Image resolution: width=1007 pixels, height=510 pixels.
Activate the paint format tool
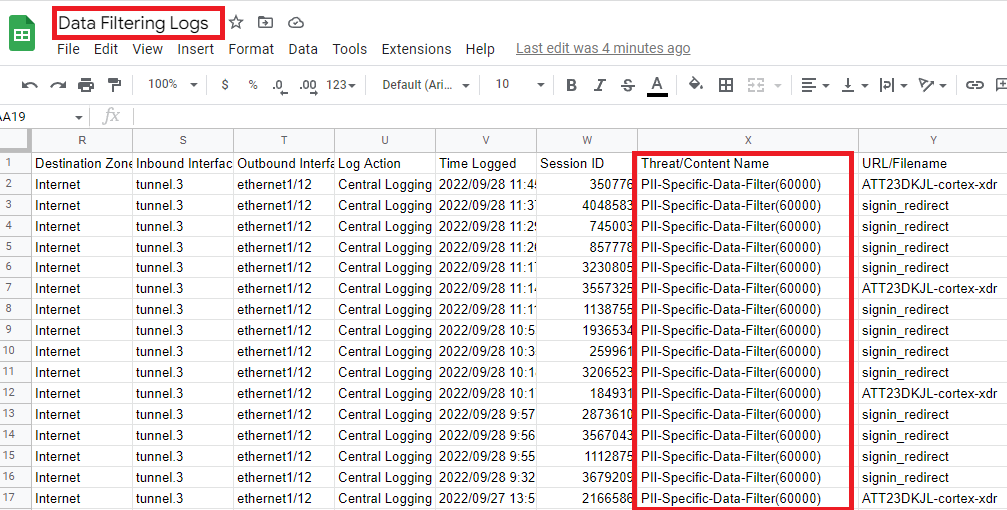click(114, 85)
